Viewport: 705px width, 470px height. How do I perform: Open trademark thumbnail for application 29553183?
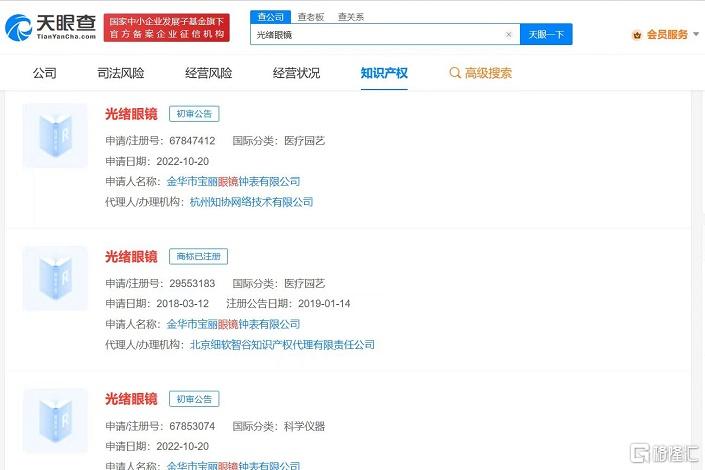55,278
